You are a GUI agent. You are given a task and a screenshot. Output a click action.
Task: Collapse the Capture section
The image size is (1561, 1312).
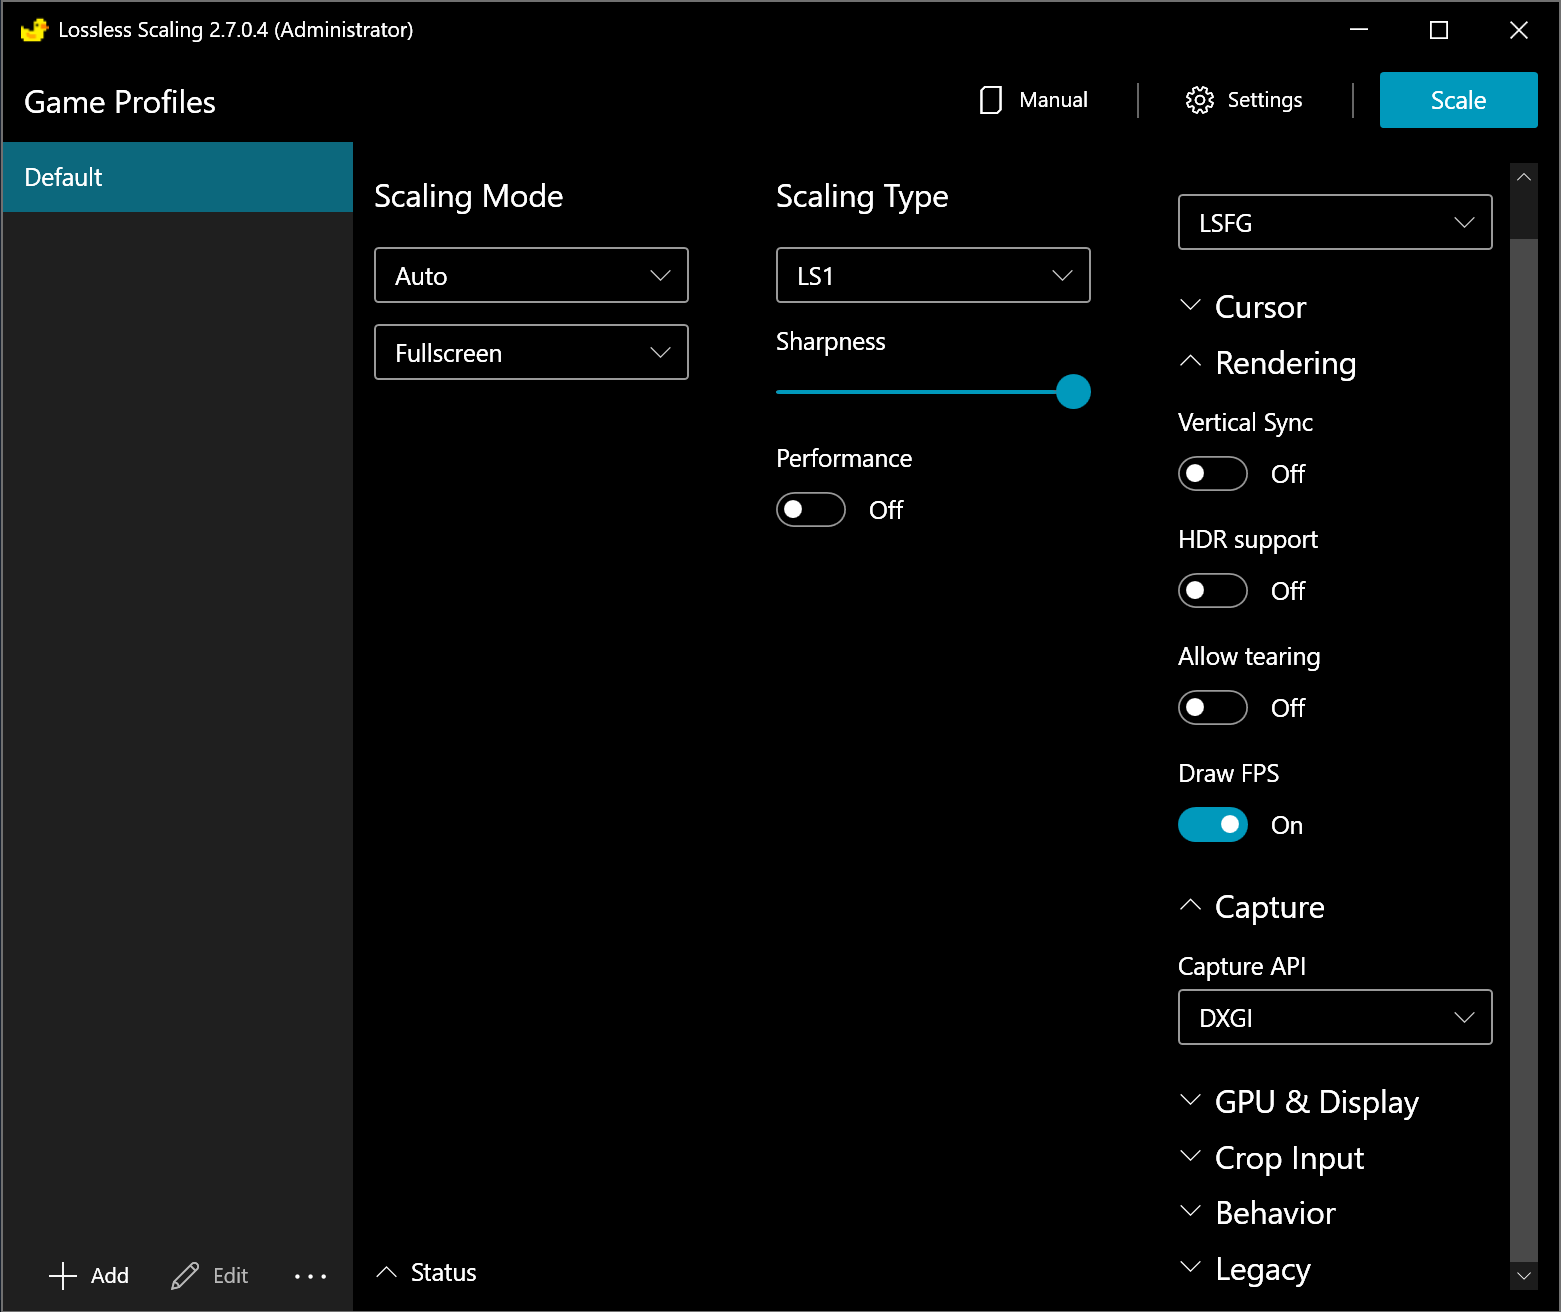point(1252,906)
